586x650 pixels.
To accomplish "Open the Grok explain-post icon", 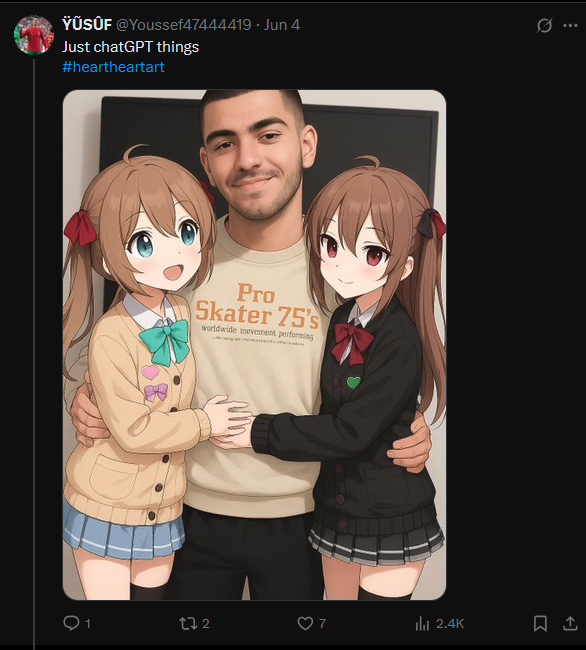I will coord(544,25).
